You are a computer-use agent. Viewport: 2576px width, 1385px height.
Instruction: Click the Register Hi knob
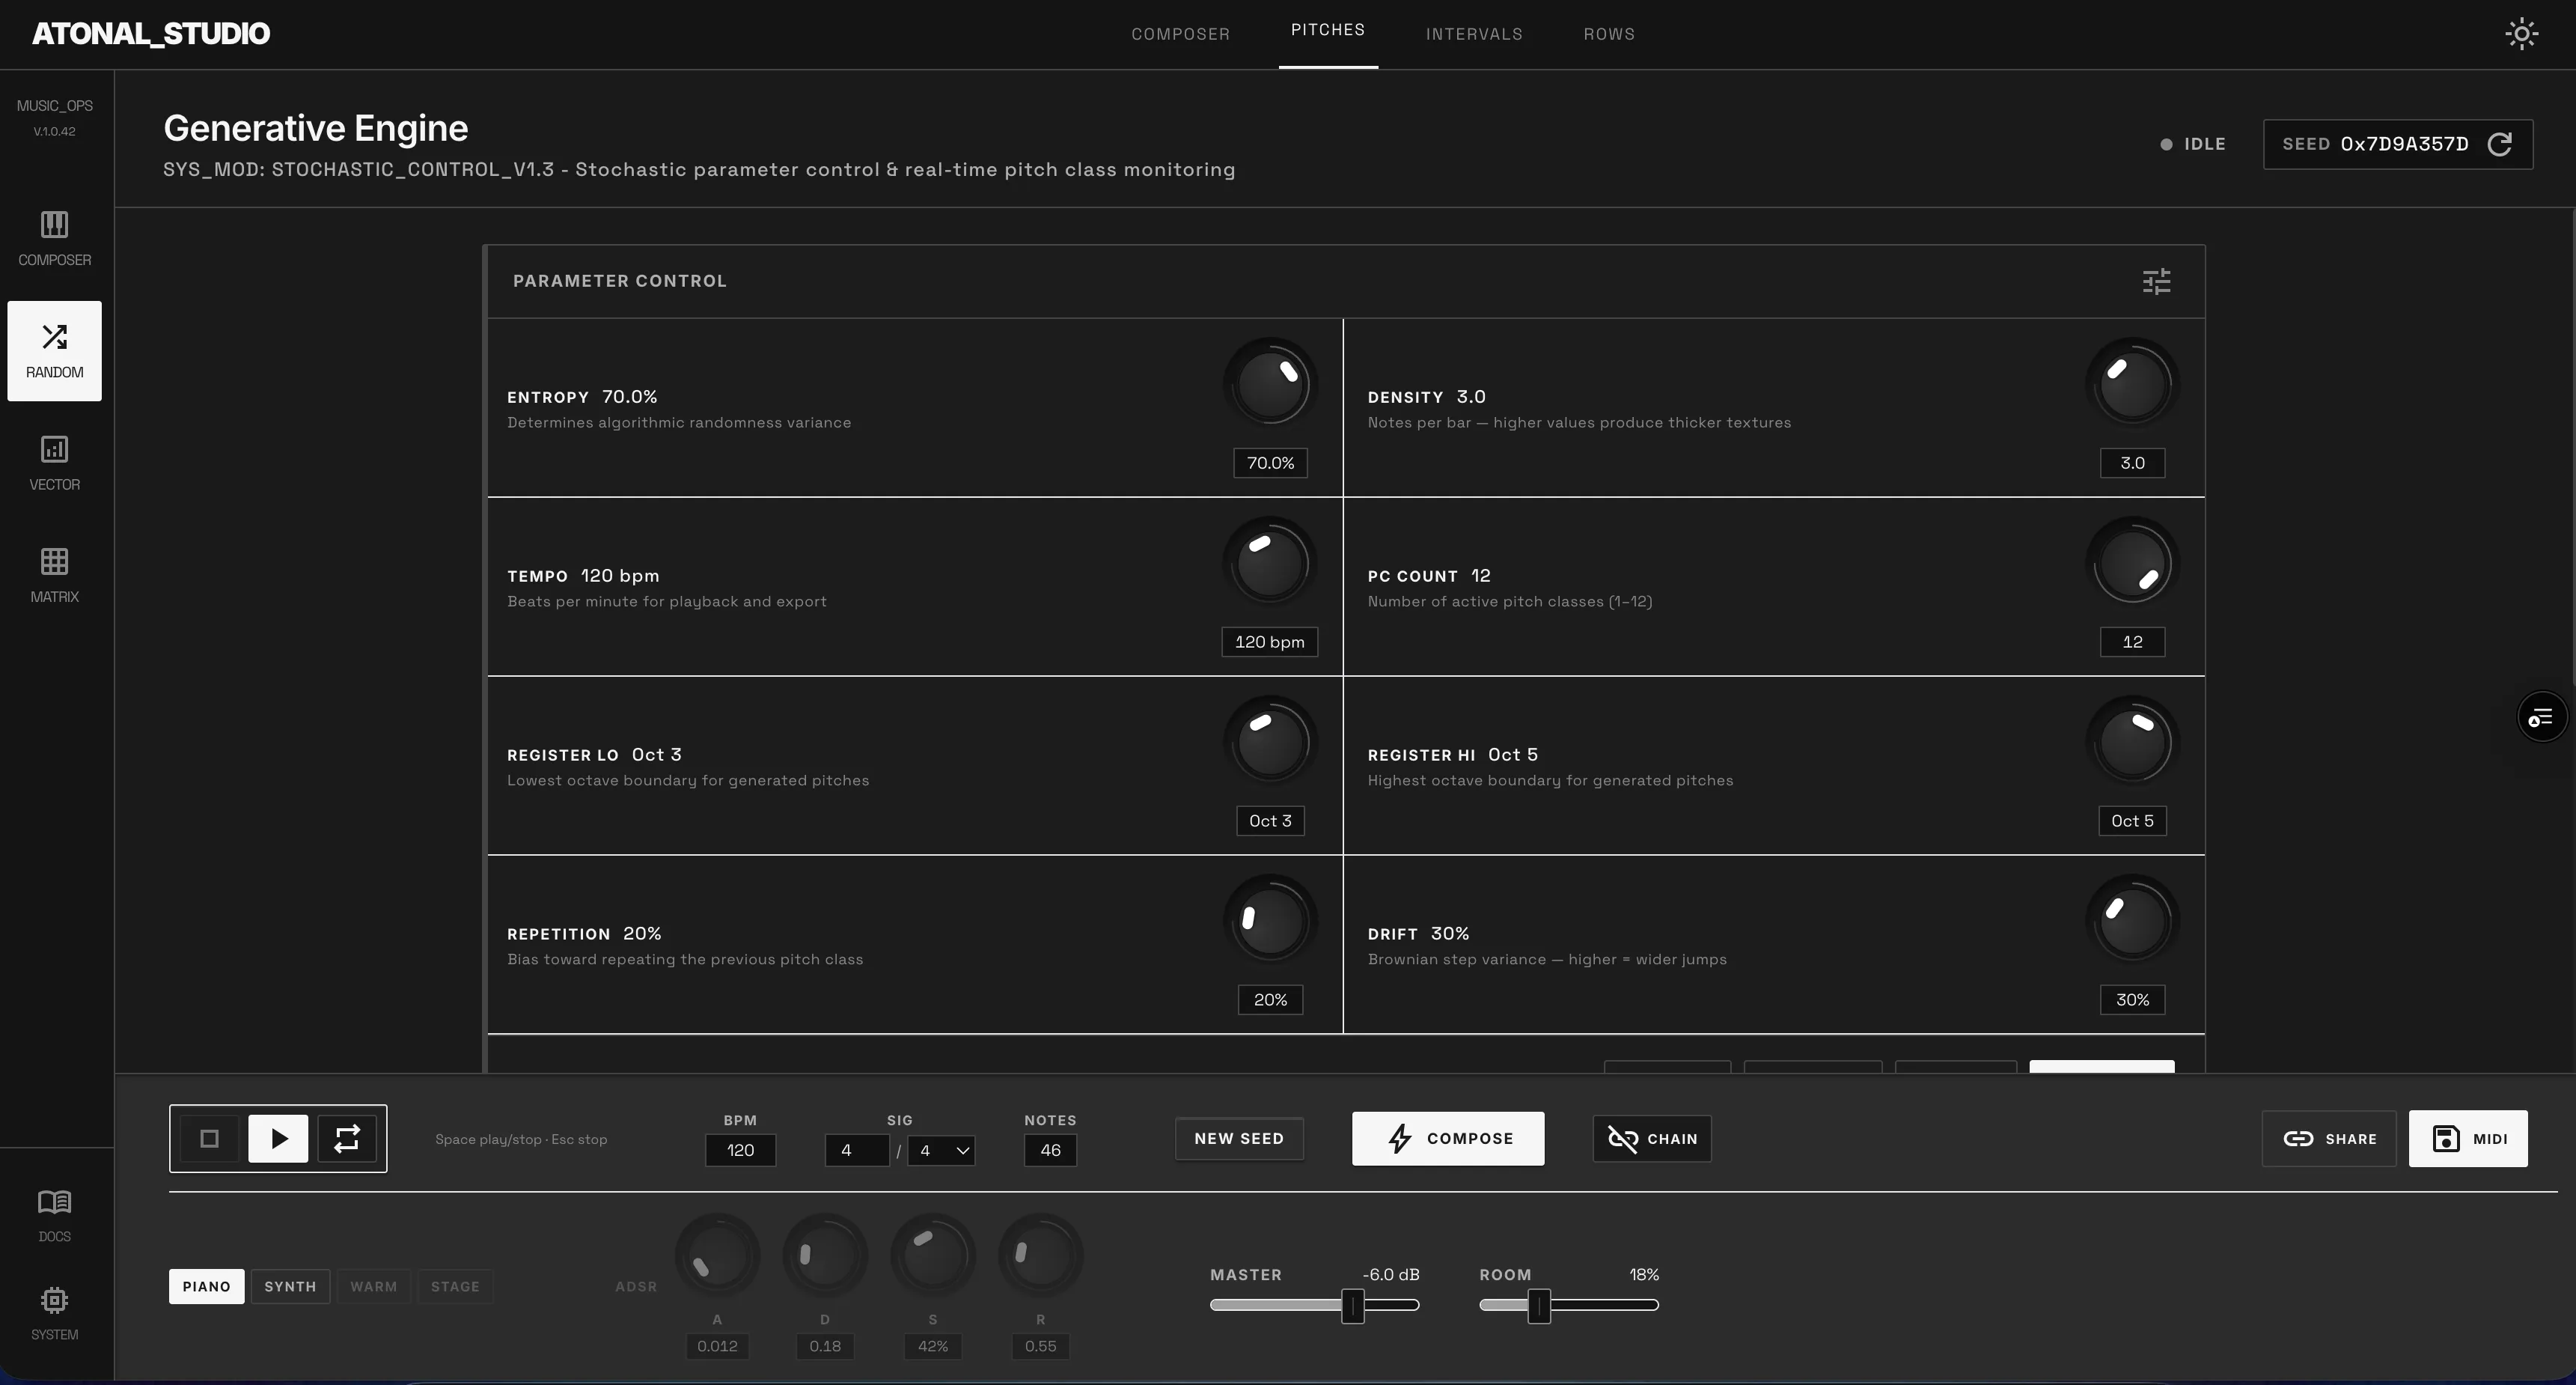(2132, 742)
